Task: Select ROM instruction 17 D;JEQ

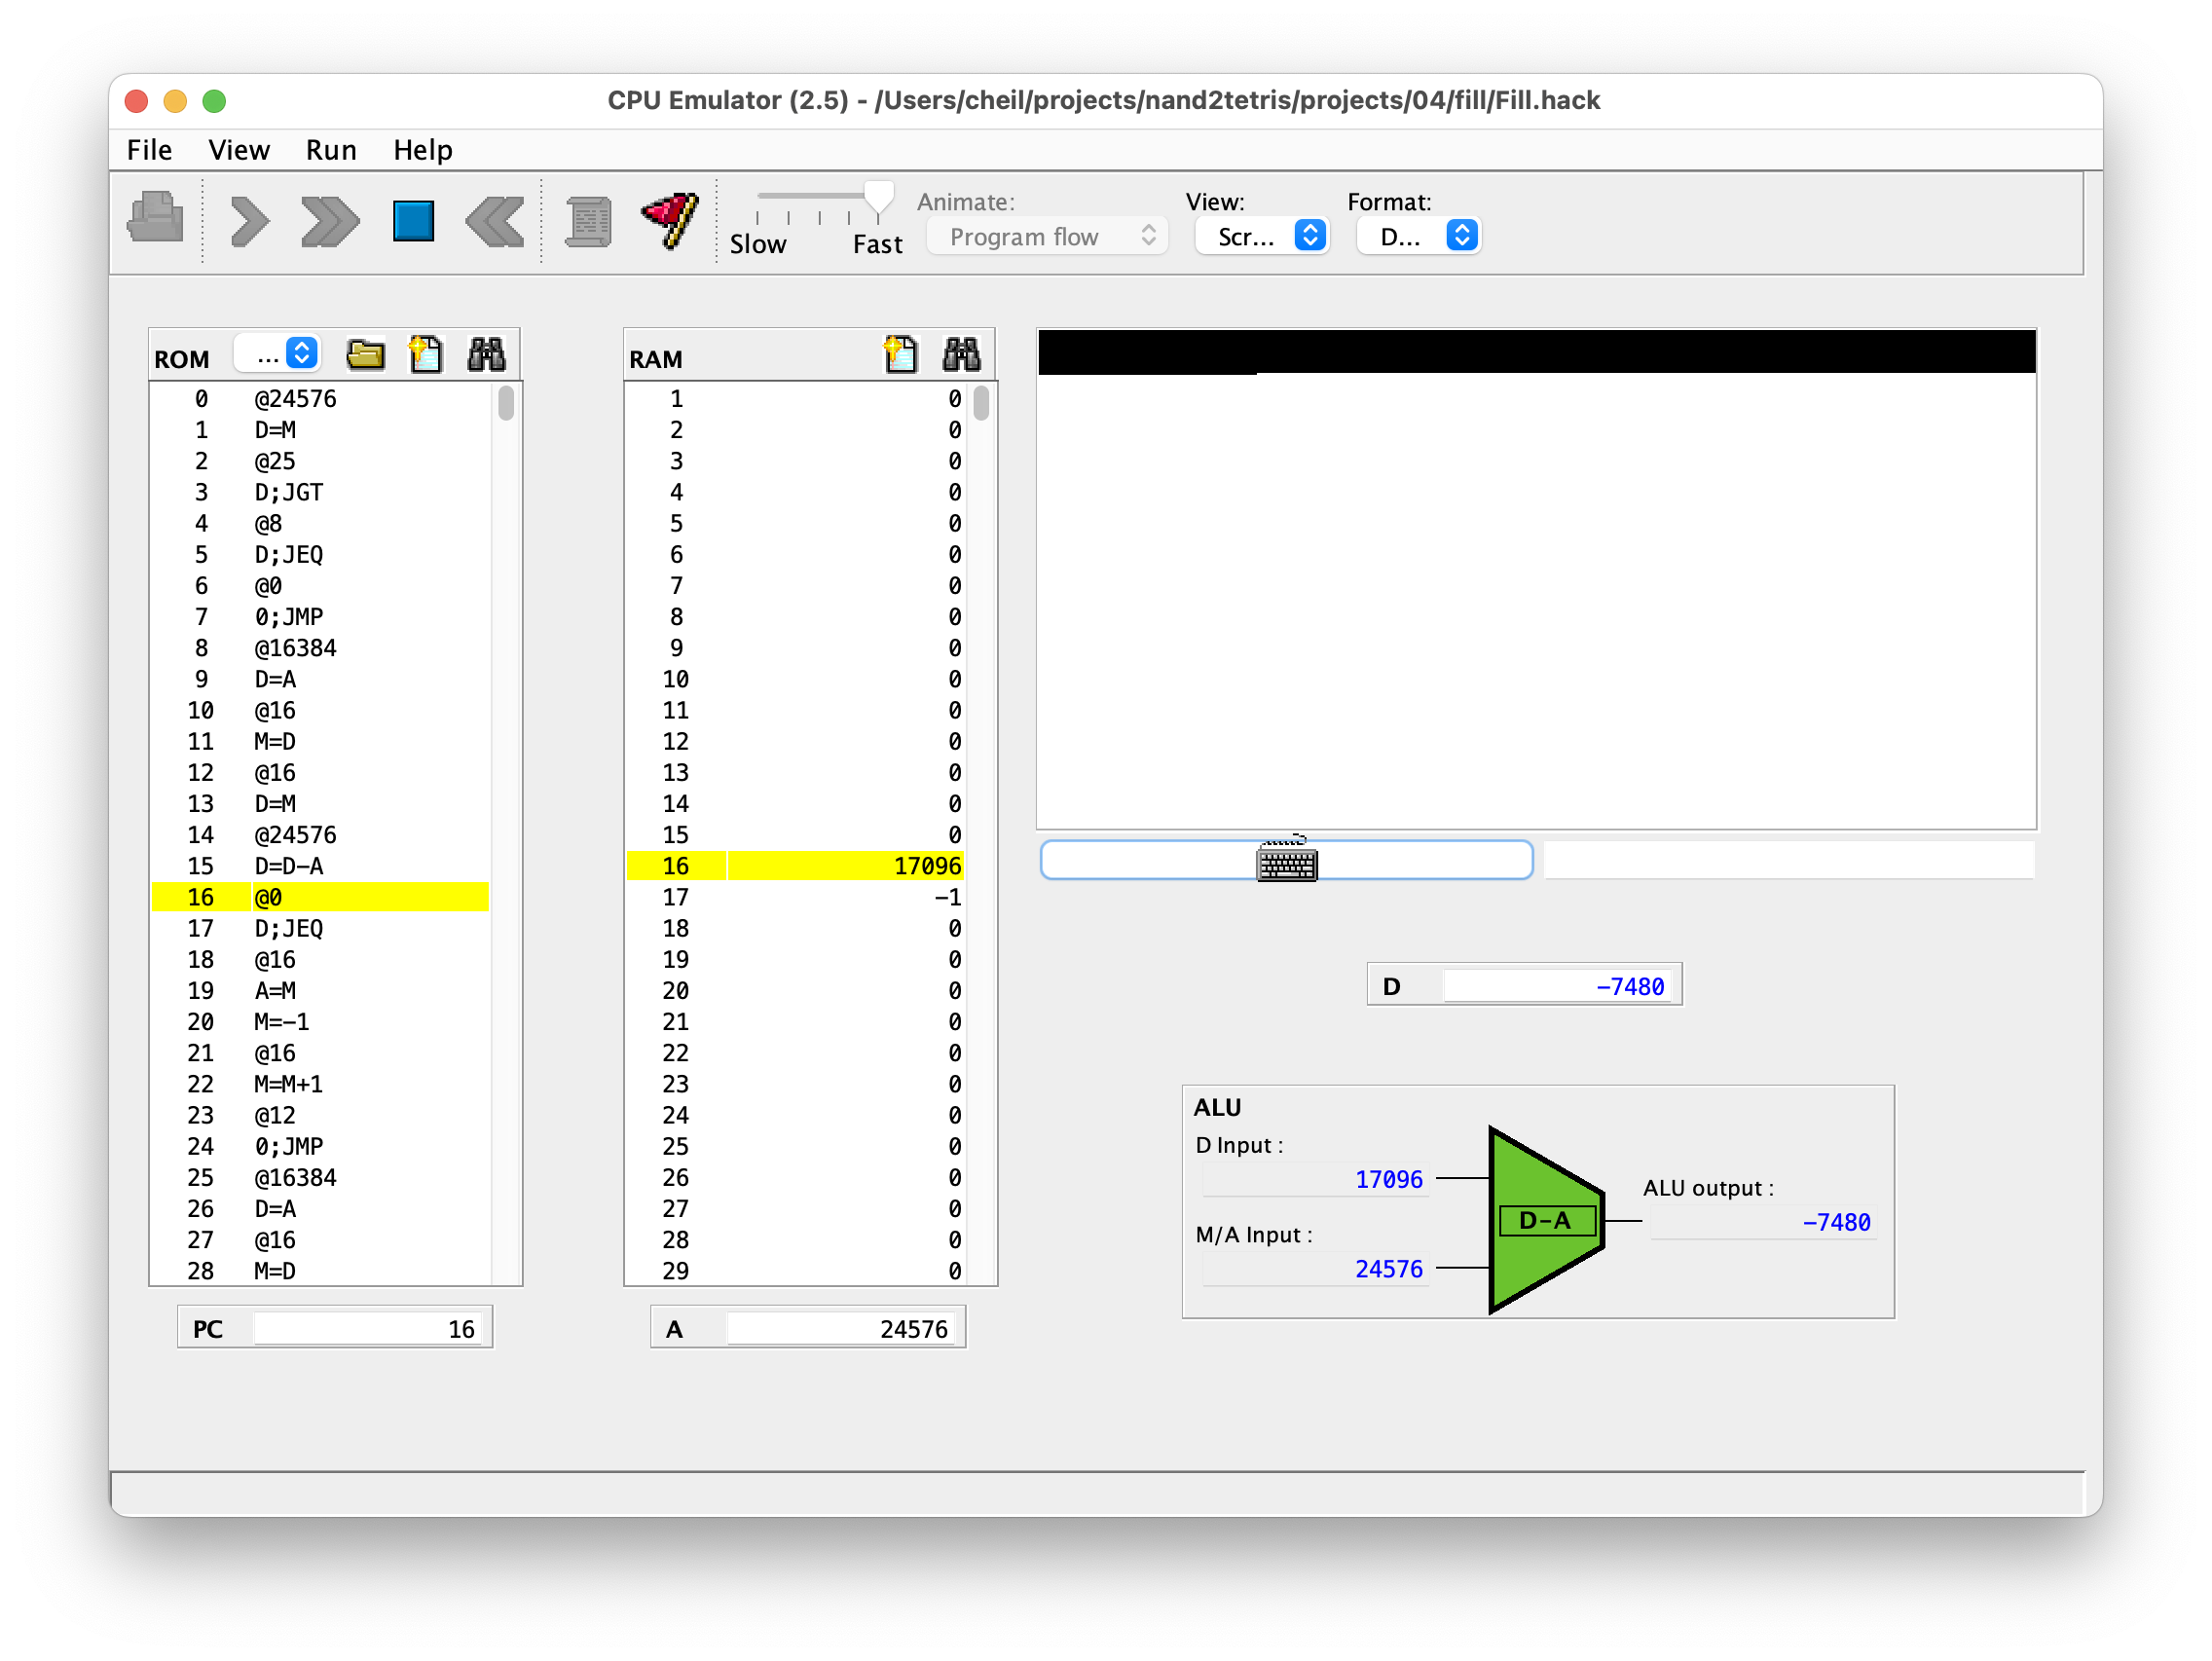Action: 288,929
